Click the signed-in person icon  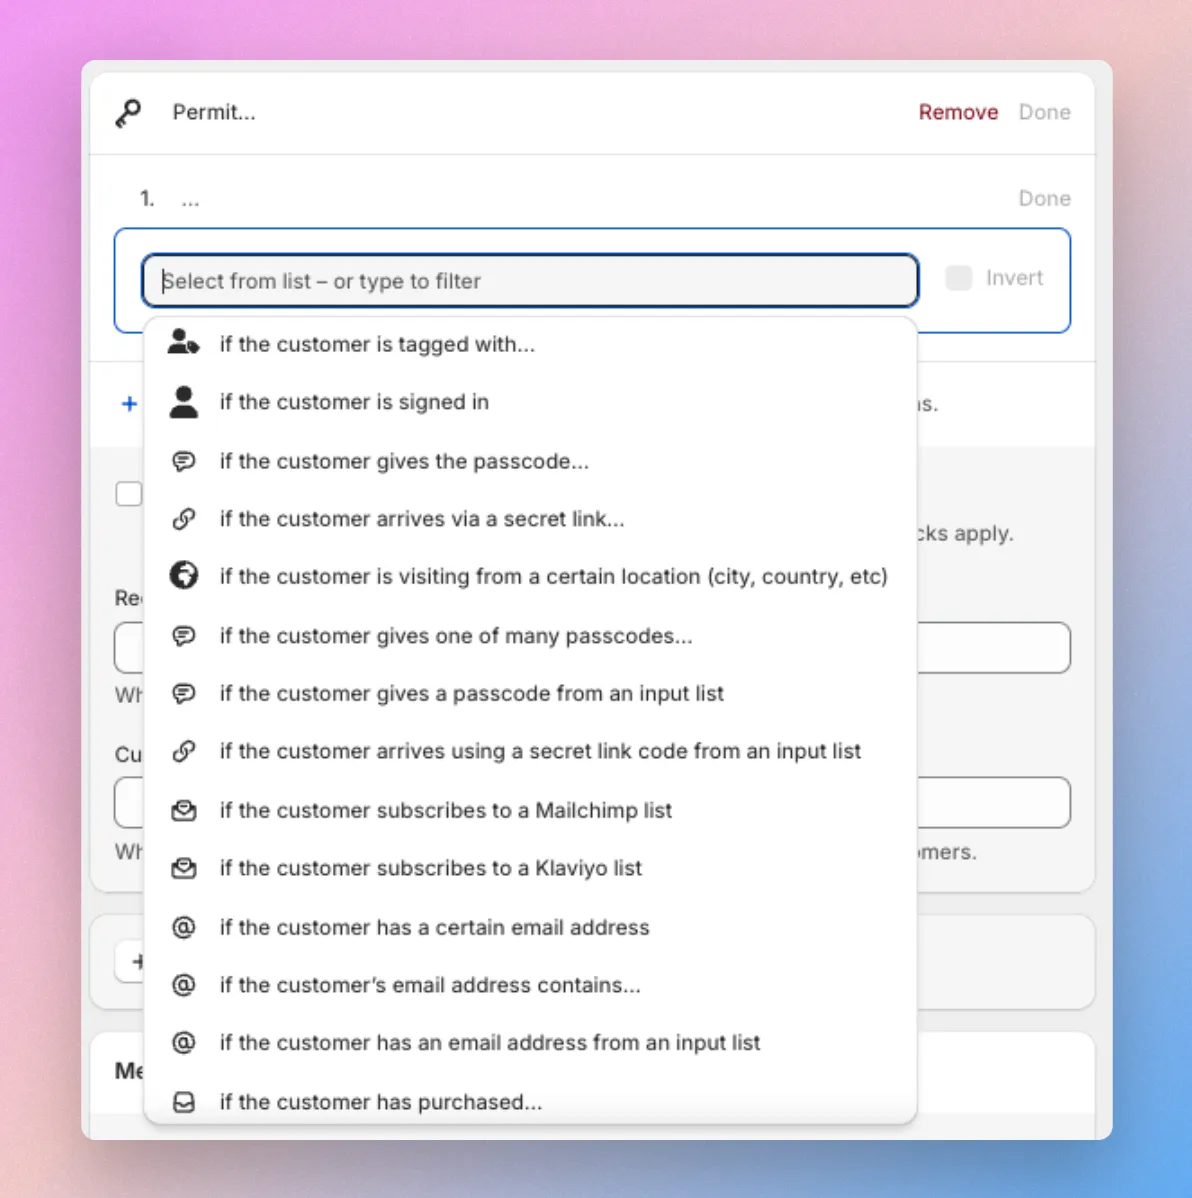click(x=183, y=402)
